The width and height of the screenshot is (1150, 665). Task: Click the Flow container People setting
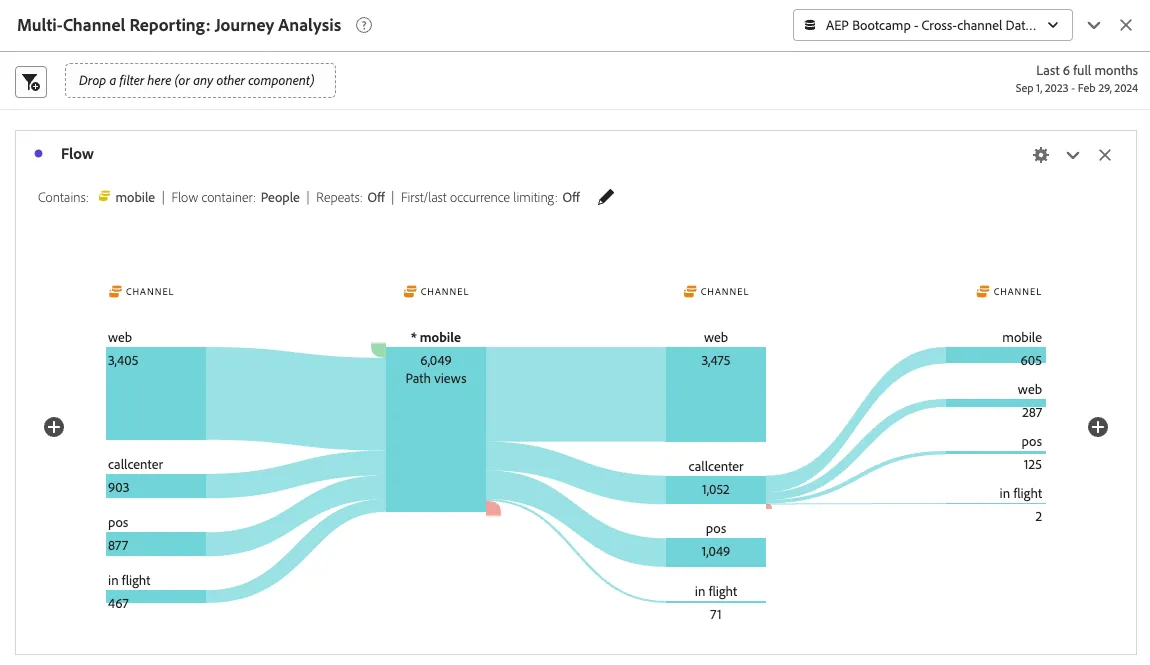pos(235,197)
